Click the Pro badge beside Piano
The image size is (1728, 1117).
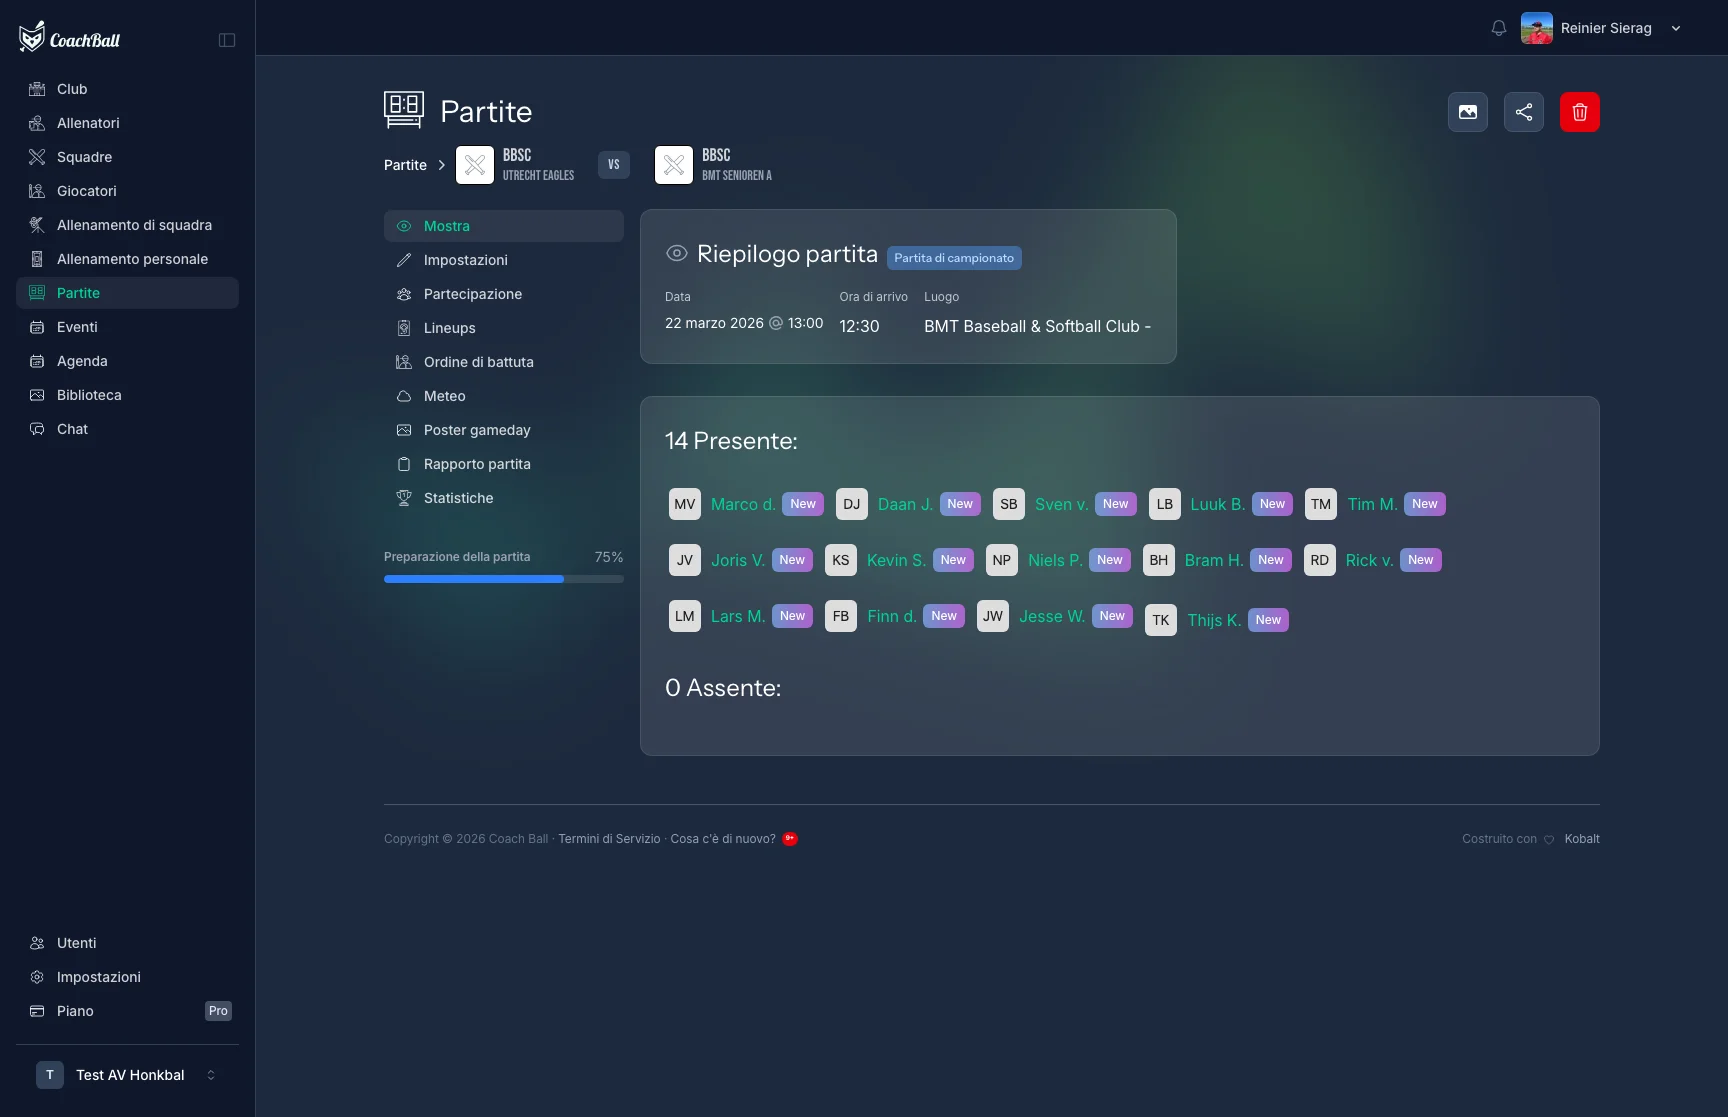[x=218, y=1011]
